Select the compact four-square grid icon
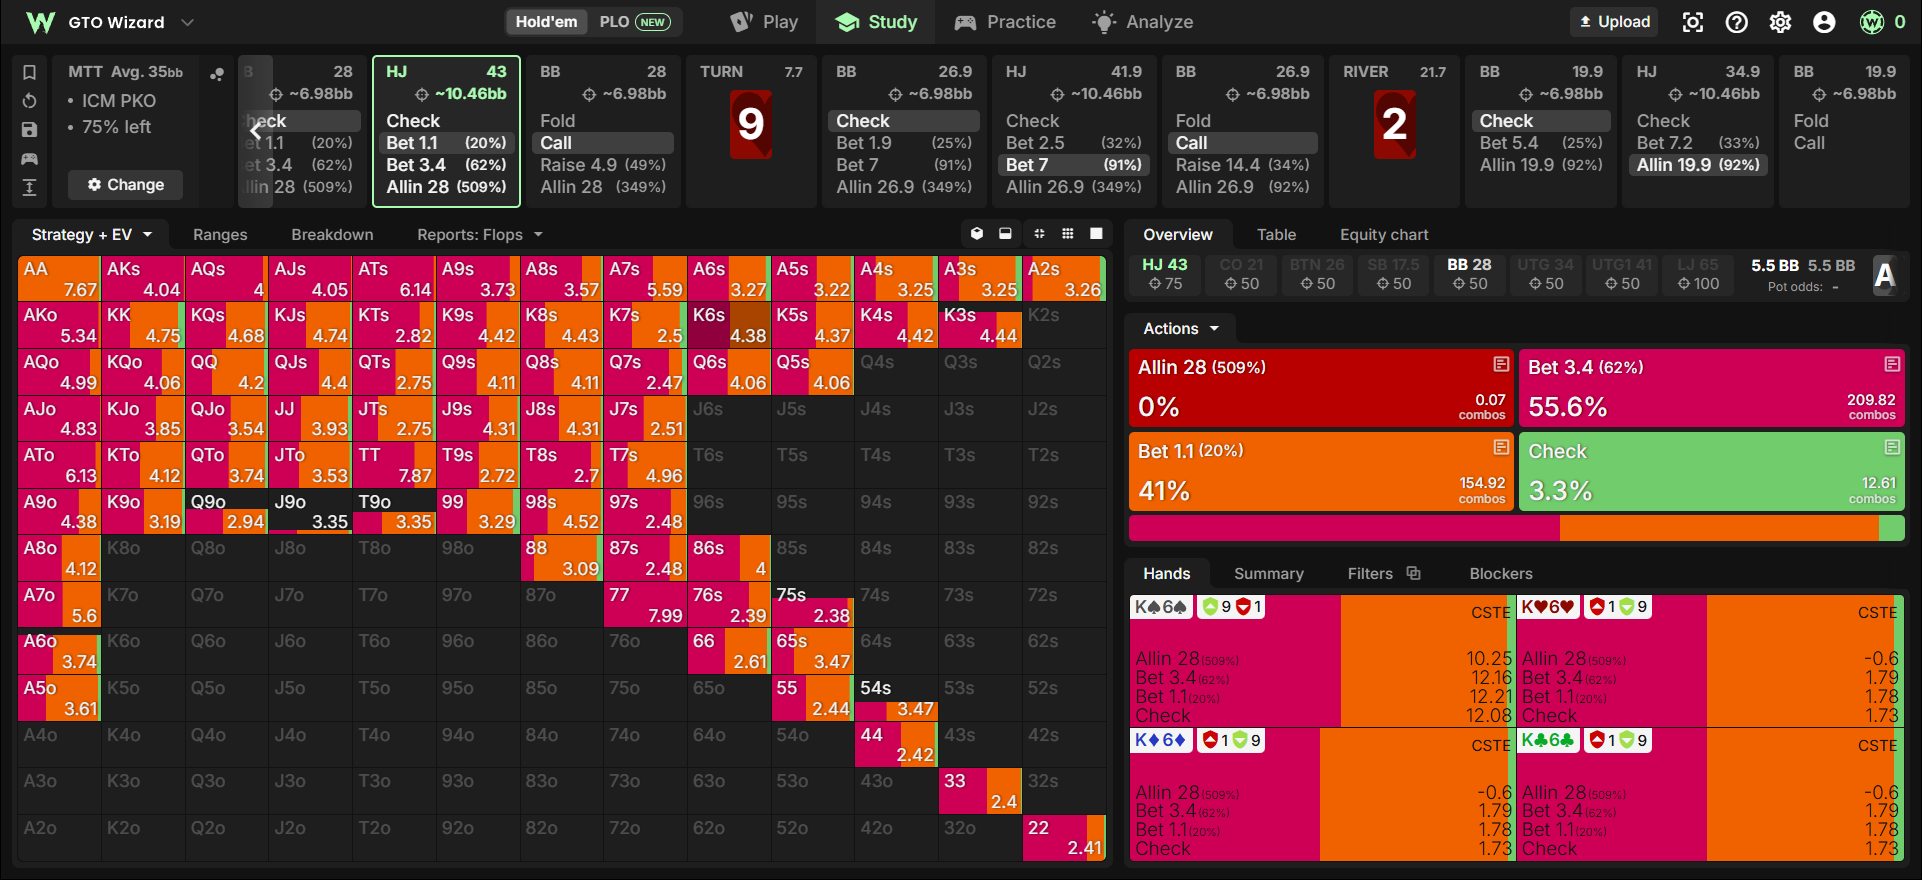The height and width of the screenshot is (880, 1922). pos(1039,234)
